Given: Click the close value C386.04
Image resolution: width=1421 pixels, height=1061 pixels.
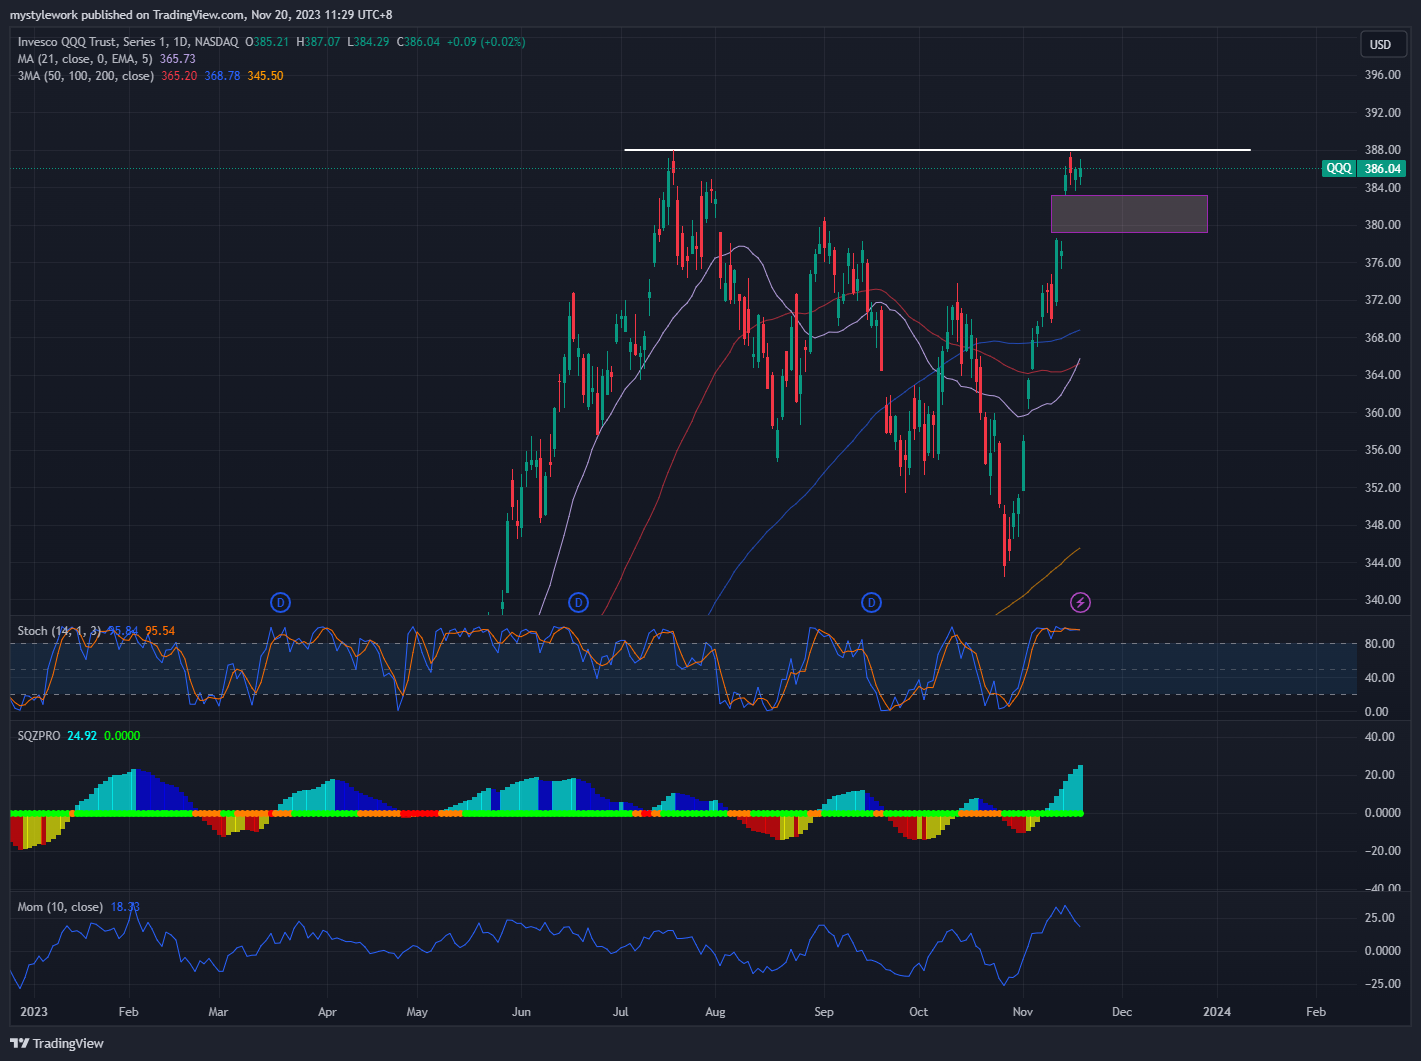Looking at the screenshot, I should coord(419,42).
